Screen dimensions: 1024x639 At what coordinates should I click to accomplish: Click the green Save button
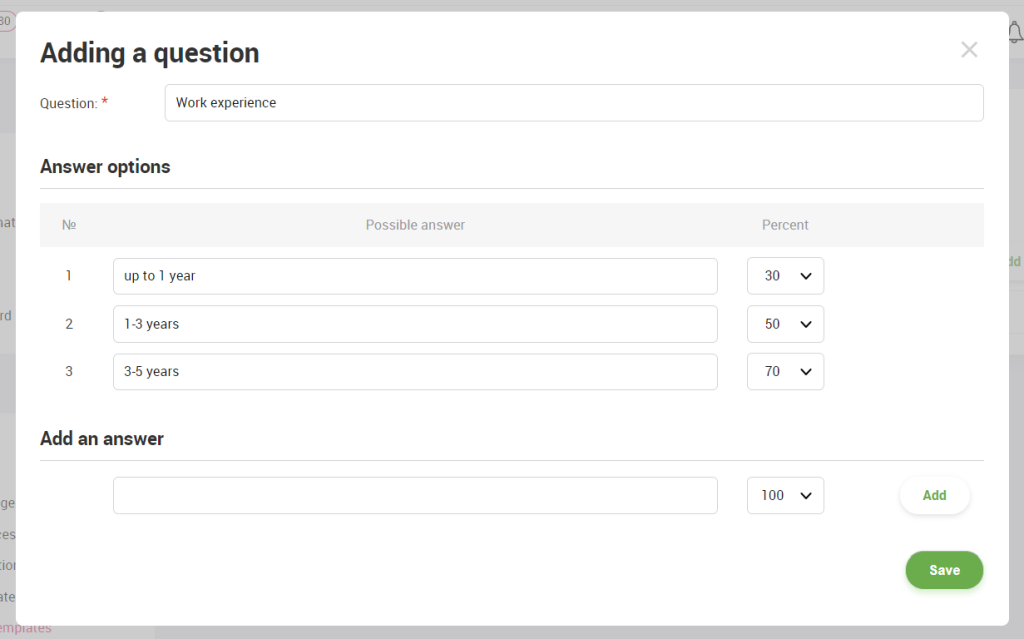944,570
